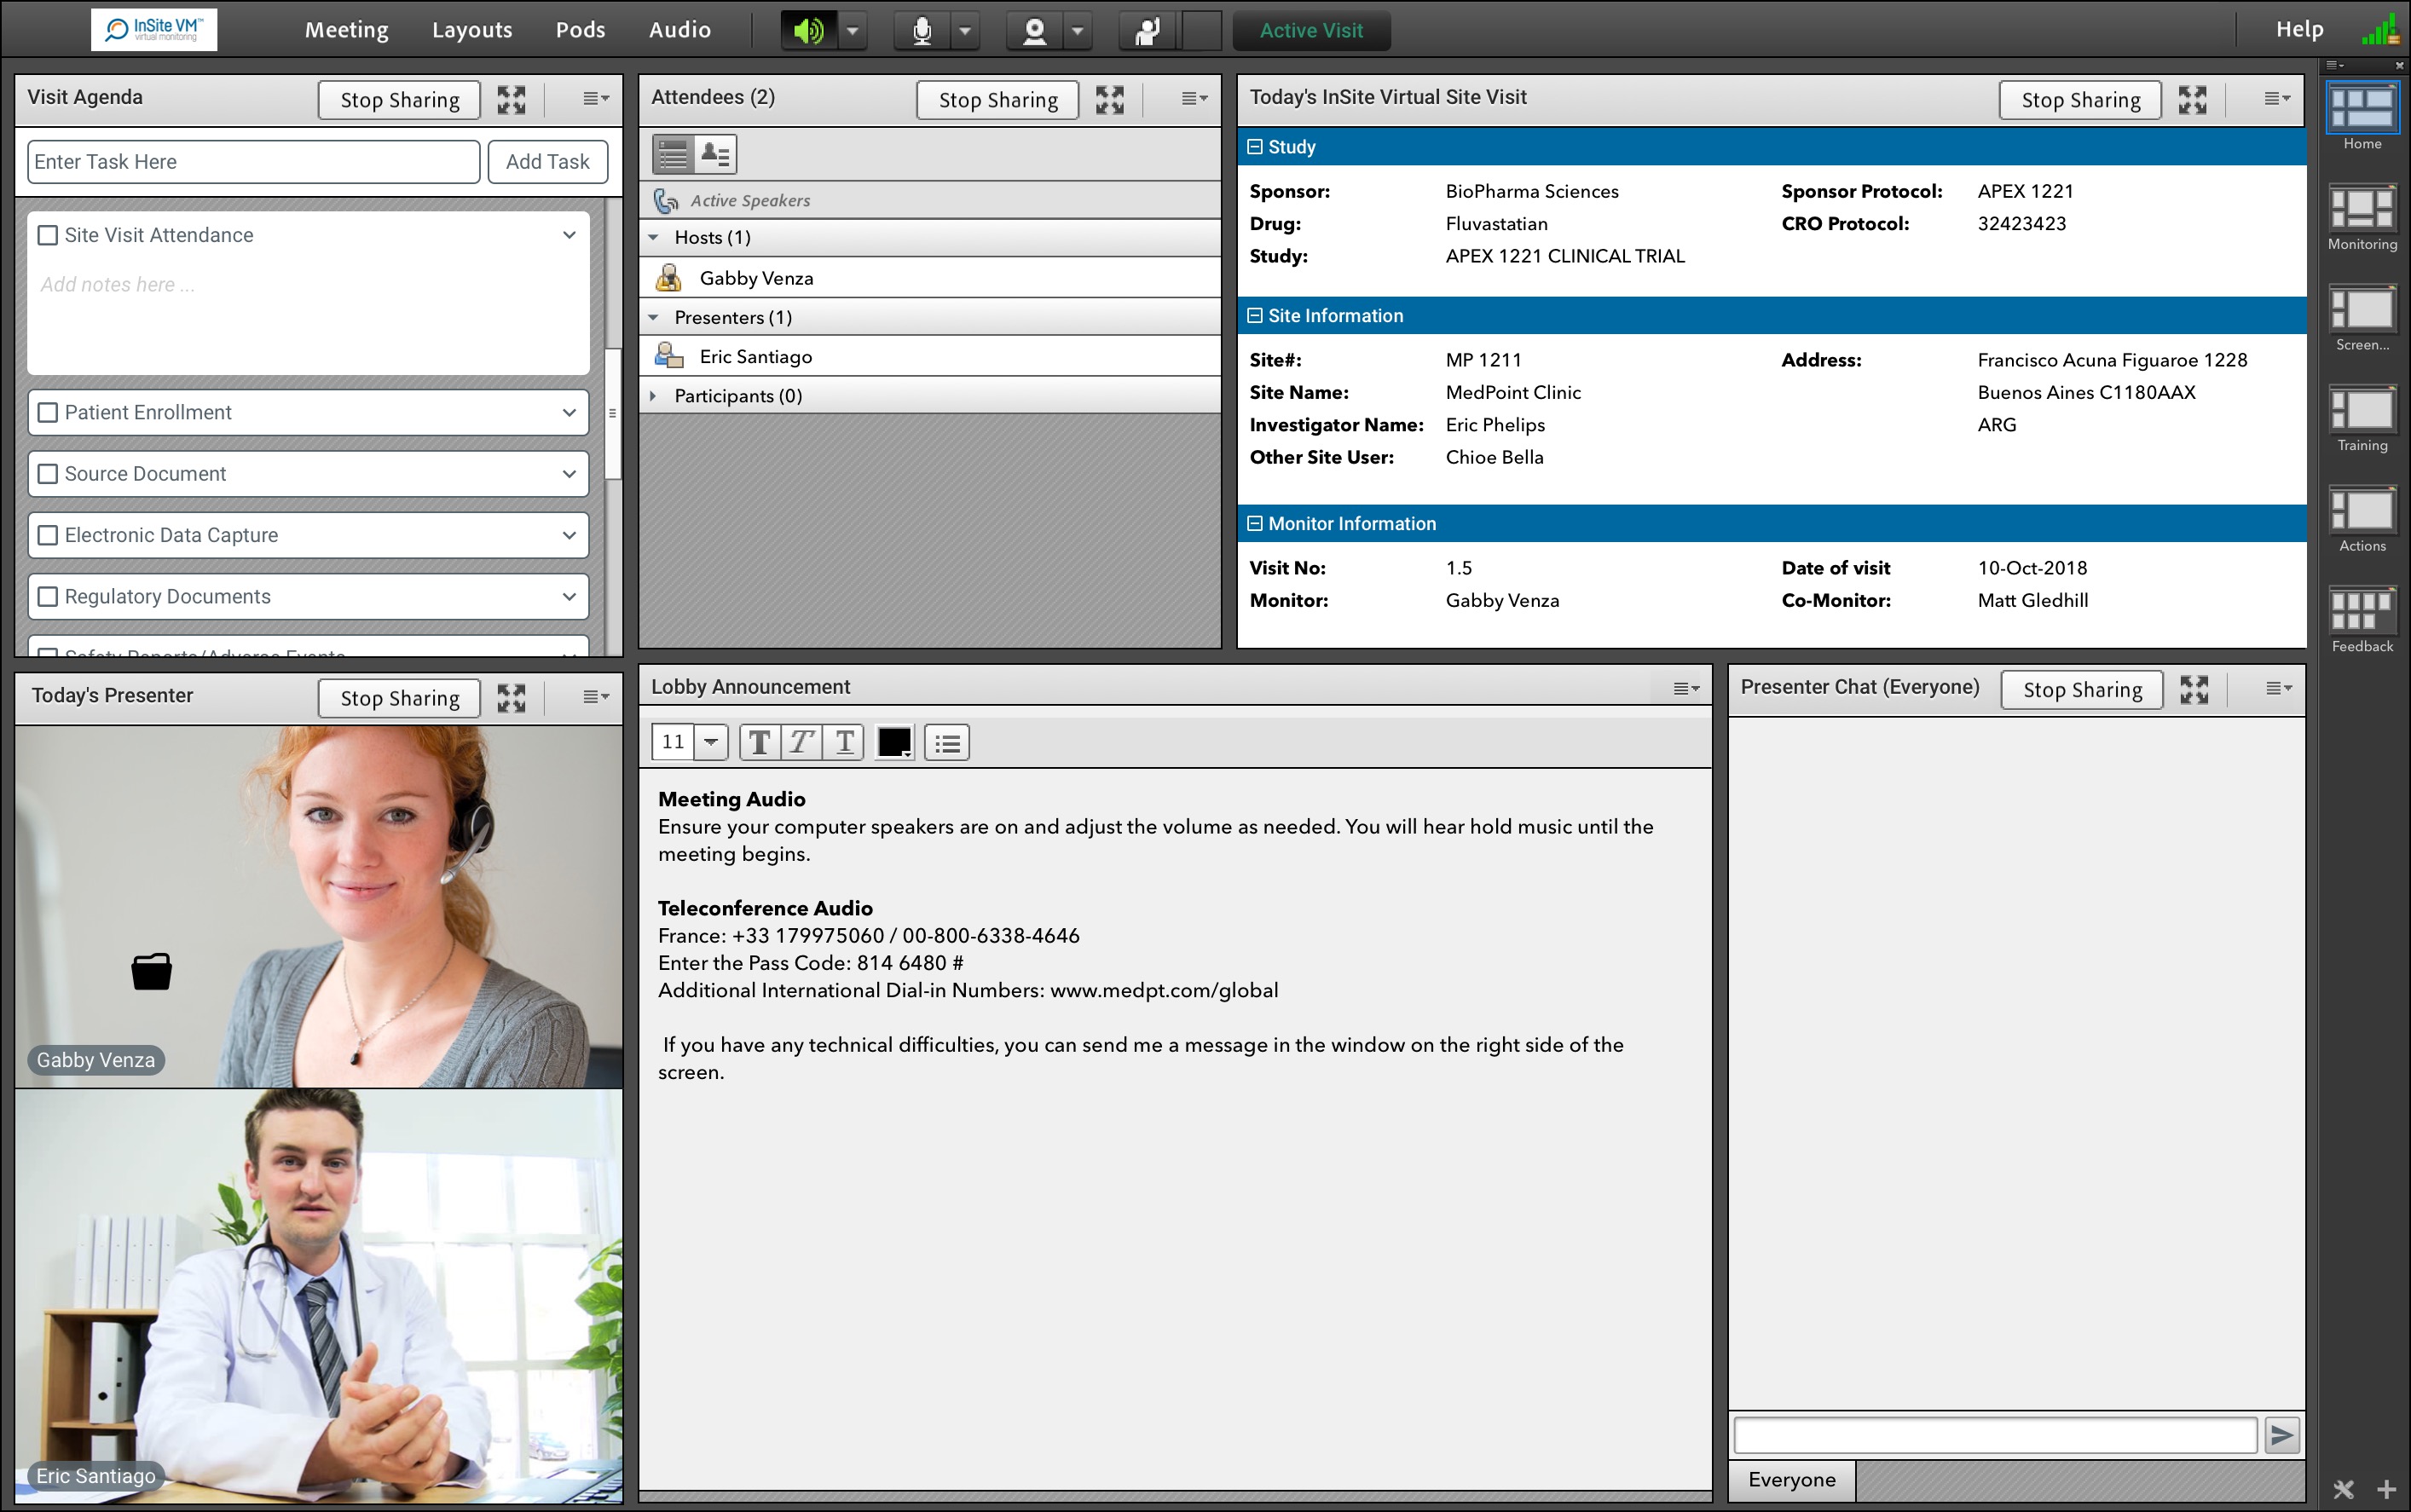
Task: Maximize Today's InSite Virtual Site Visit pod
Action: click(2193, 99)
